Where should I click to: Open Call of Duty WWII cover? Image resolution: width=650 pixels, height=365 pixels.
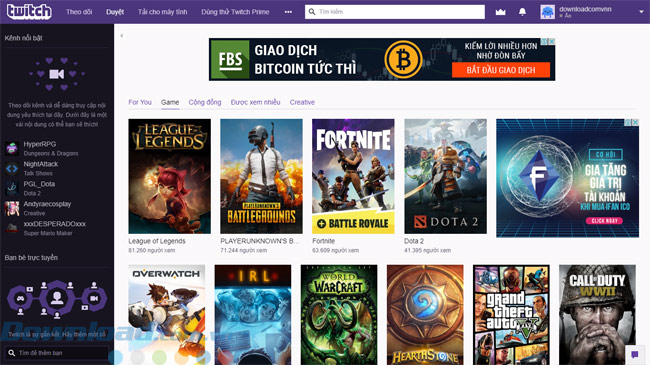[x=597, y=315]
